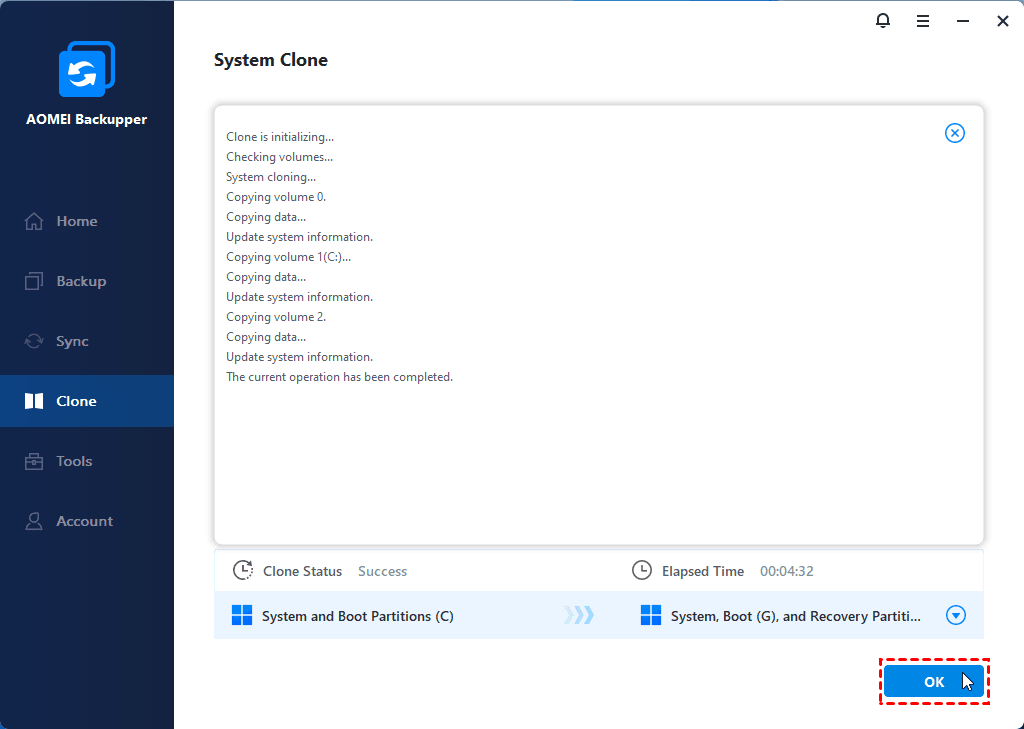
Task: Click the Elapsed Time label
Action: (703, 572)
